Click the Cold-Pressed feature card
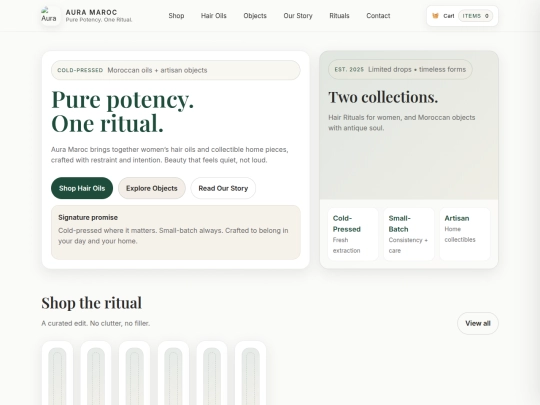The height and width of the screenshot is (405, 540). pyautogui.click(x=353, y=234)
